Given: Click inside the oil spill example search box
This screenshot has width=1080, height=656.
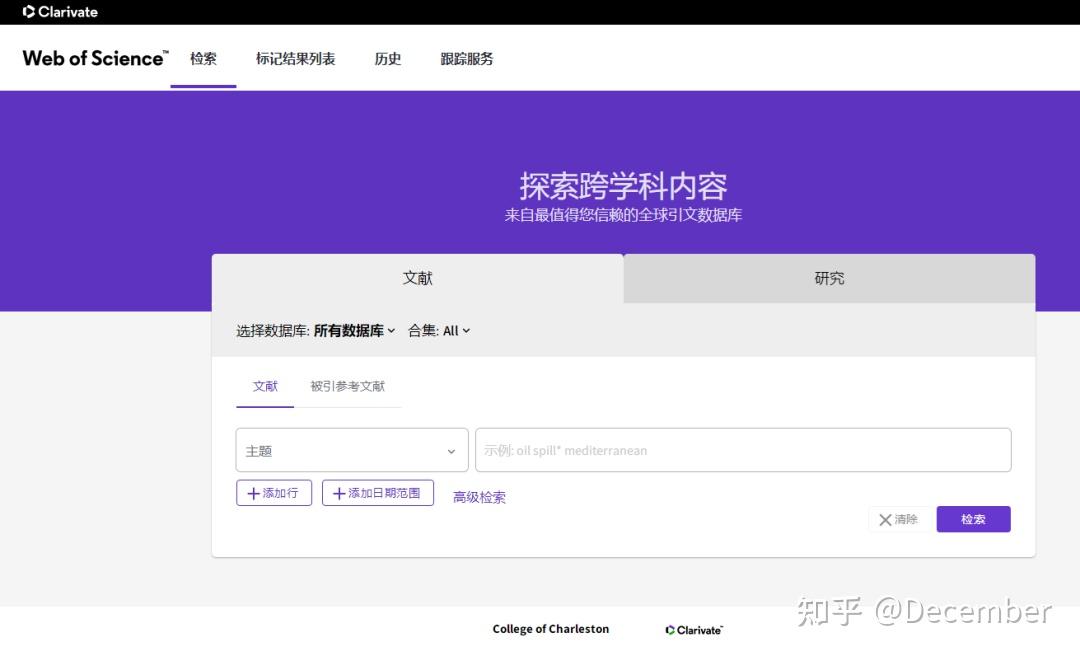Looking at the screenshot, I should click(743, 450).
